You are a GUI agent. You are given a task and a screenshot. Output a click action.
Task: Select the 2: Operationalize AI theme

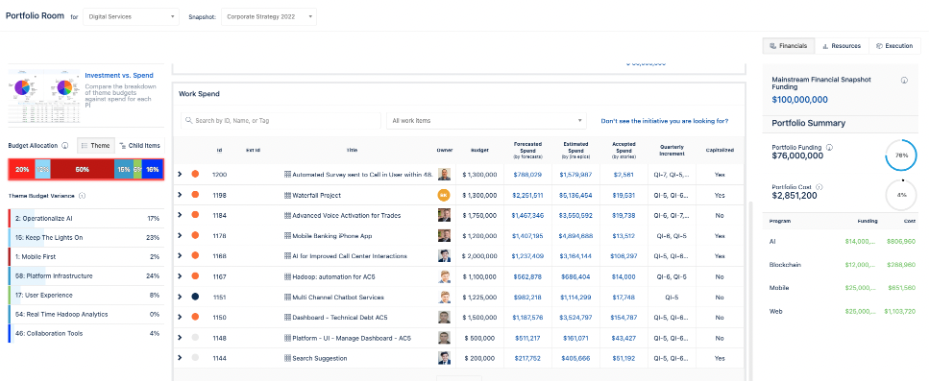(86, 218)
